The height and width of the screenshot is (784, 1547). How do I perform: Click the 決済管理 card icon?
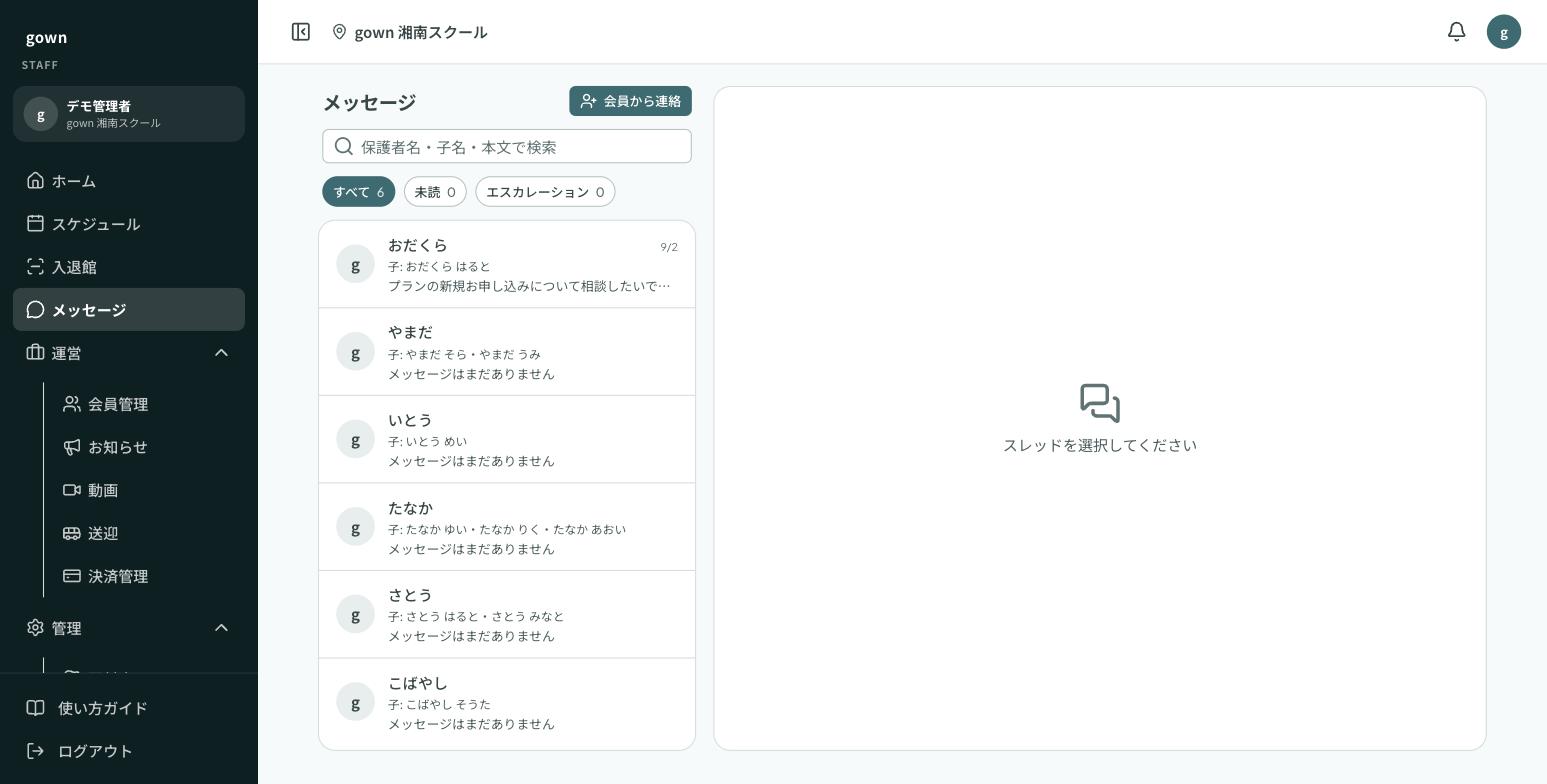(72, 576)
